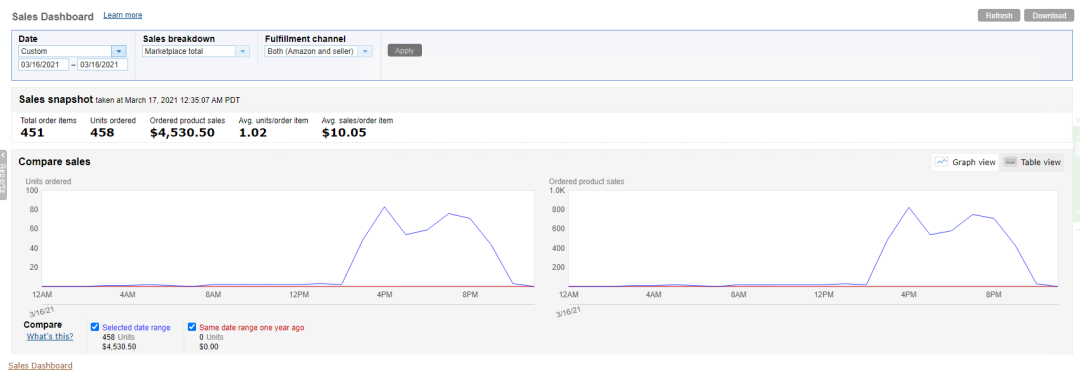
Task: Click the Sales Dashboard breadcrumb link
Action: coord(40,366)
